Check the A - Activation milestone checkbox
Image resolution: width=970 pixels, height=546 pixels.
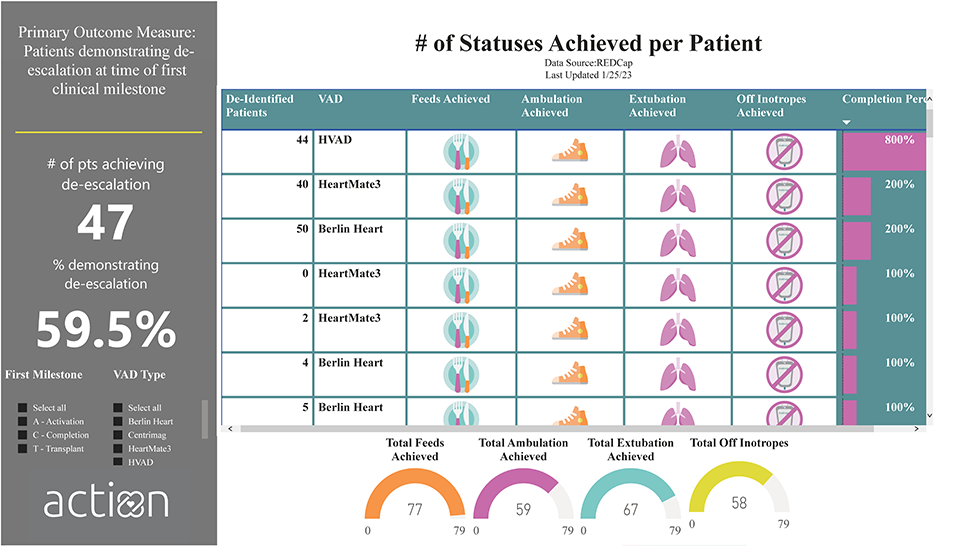(23, 421)
